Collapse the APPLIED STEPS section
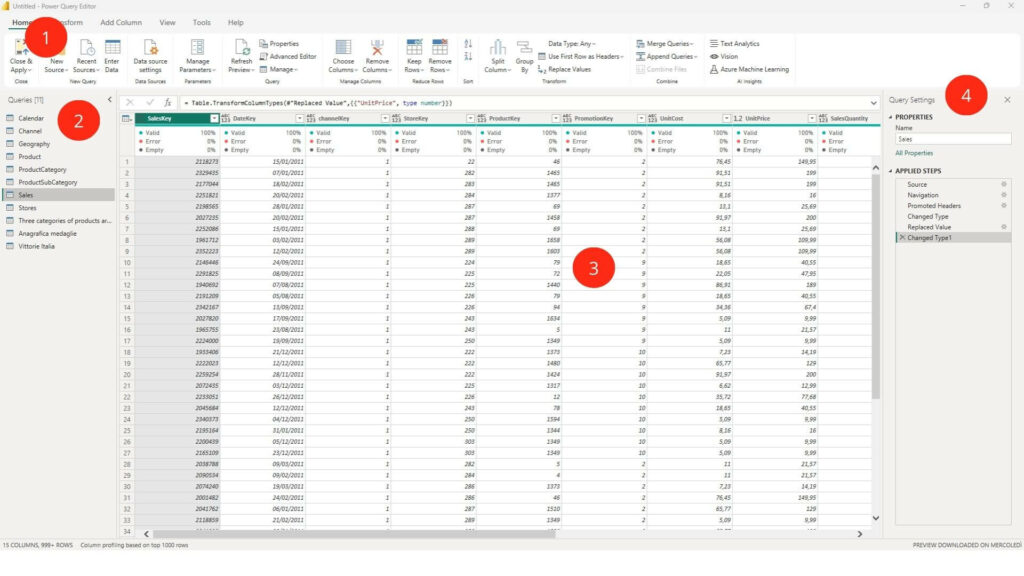Screen dimensions: 1024x576 [x=891, y=171]
